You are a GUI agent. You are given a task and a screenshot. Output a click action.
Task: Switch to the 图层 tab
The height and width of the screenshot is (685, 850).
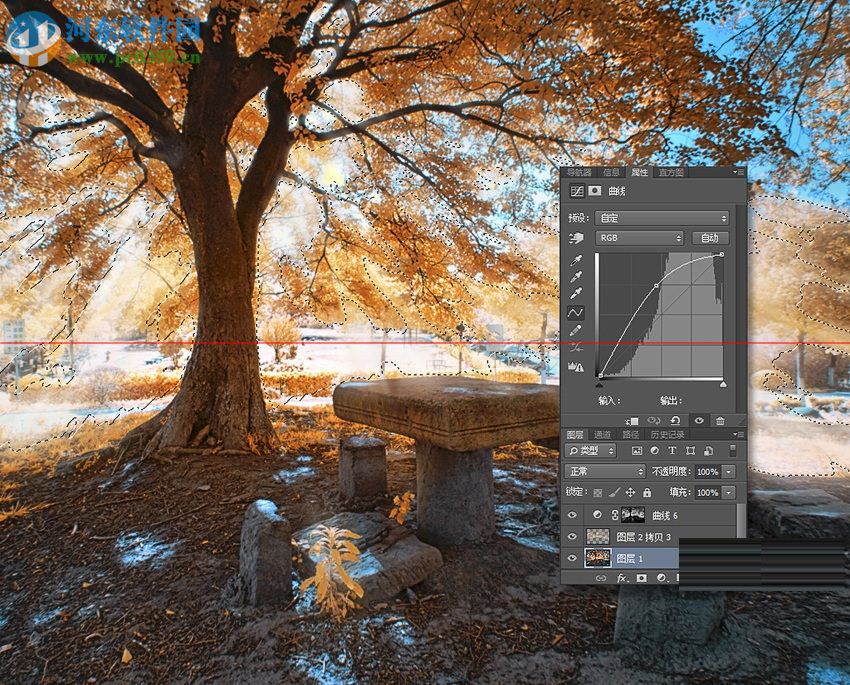click(575, 435)
